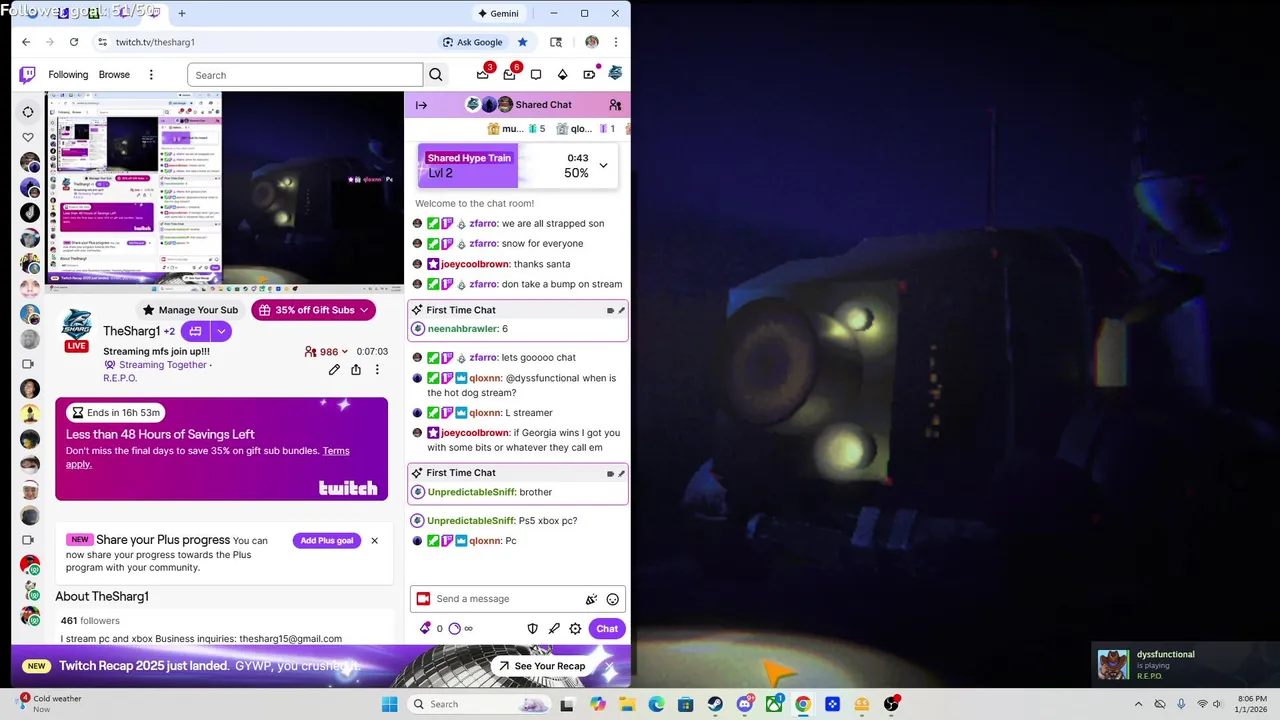Image resolution: width=1280 pixels, height=720 pixels.
Task: Click the bookmark star in address bar
Action: point(522,42)
